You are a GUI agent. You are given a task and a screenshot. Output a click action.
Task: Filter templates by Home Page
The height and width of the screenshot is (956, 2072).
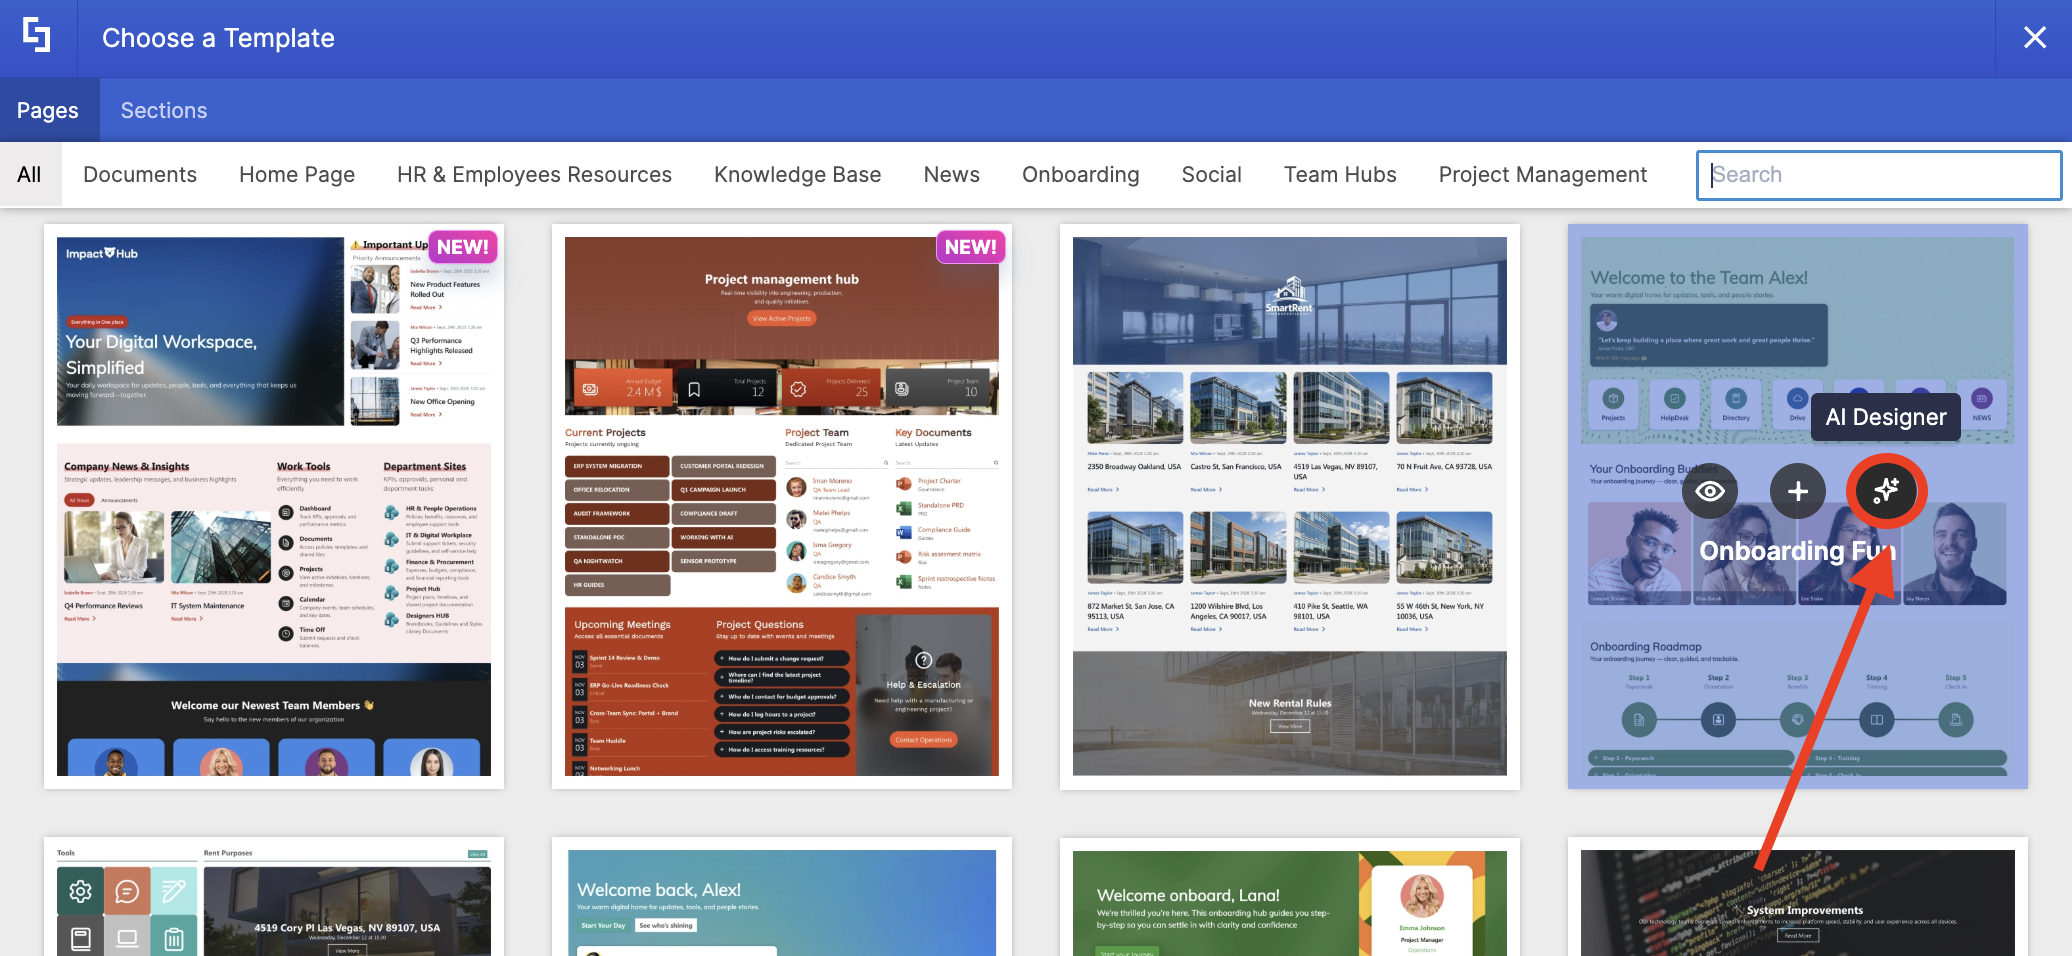(297, 175)
